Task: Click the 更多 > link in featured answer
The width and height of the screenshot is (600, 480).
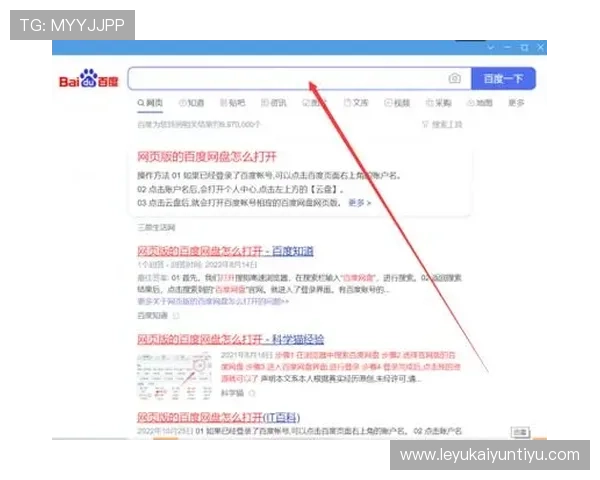Action: [x=360, y=203]
